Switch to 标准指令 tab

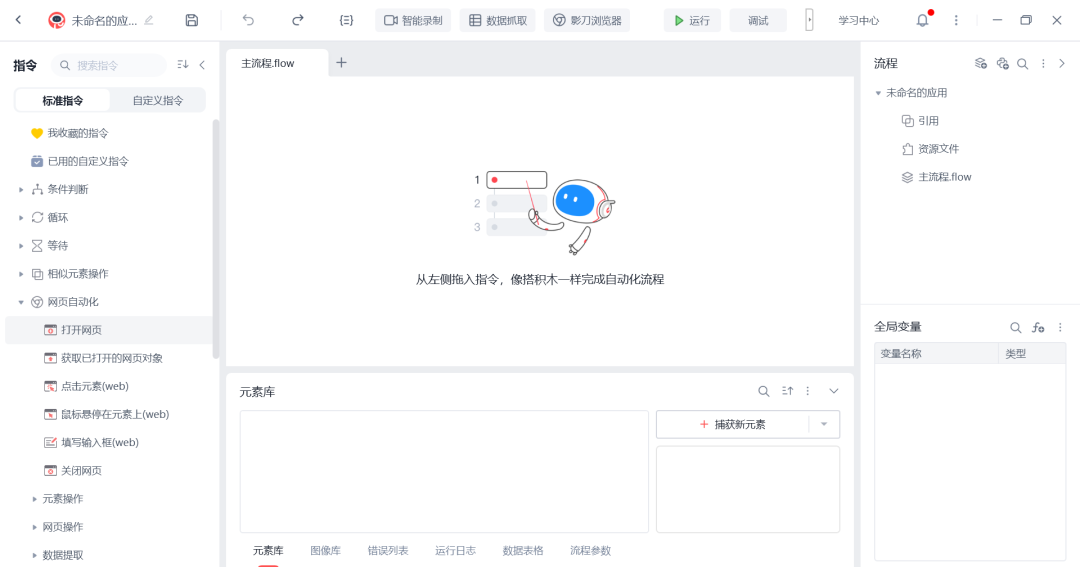pyautogui.click(x=62, y=101)
